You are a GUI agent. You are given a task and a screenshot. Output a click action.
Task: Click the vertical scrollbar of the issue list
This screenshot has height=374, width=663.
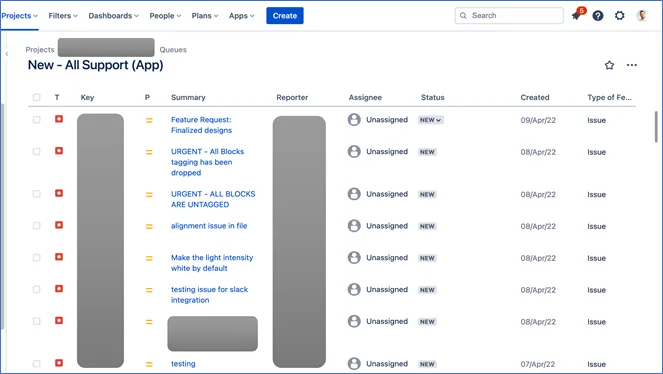click(x=656, y=127)
